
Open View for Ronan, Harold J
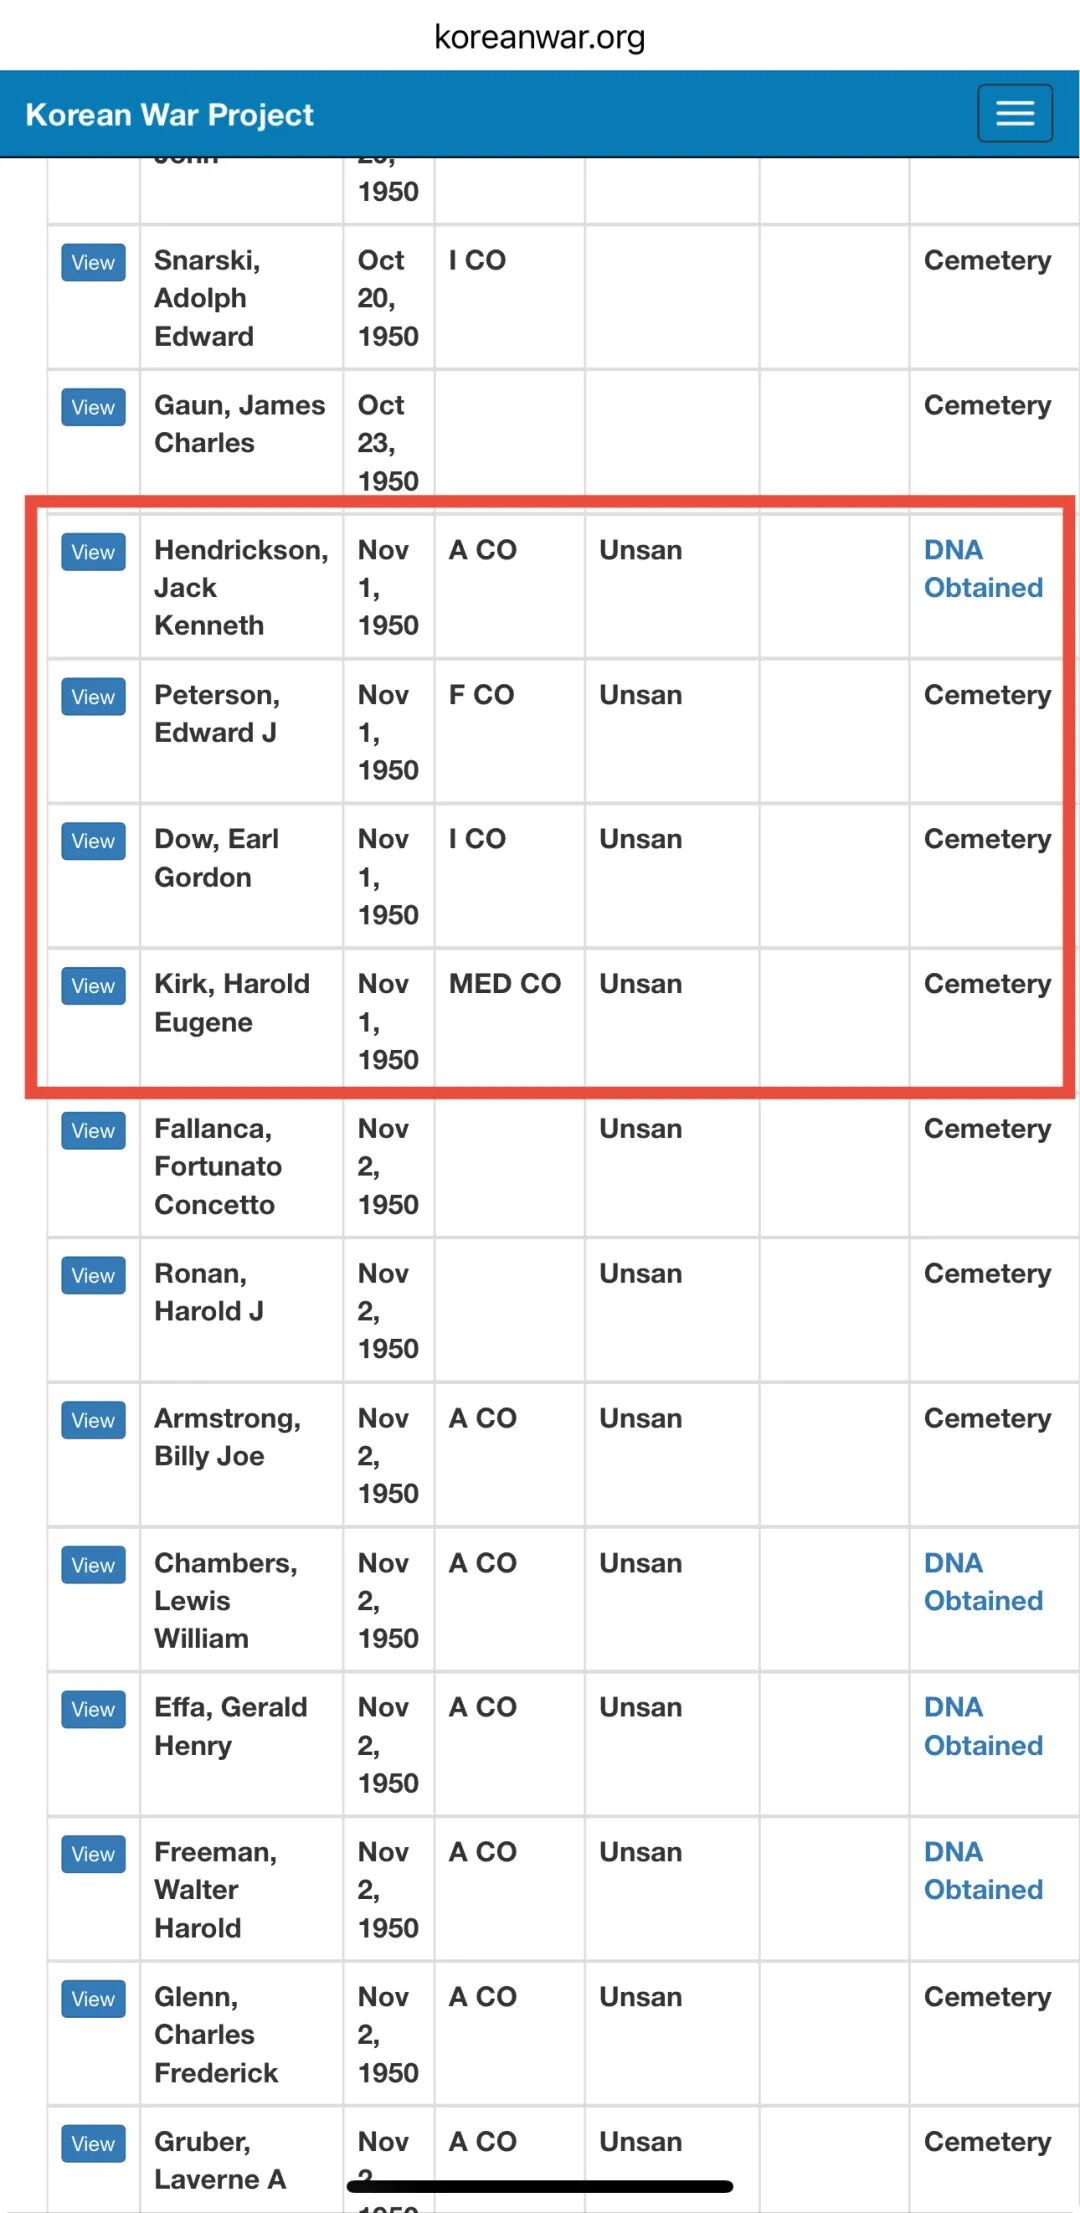click(x=93, y=1276)
